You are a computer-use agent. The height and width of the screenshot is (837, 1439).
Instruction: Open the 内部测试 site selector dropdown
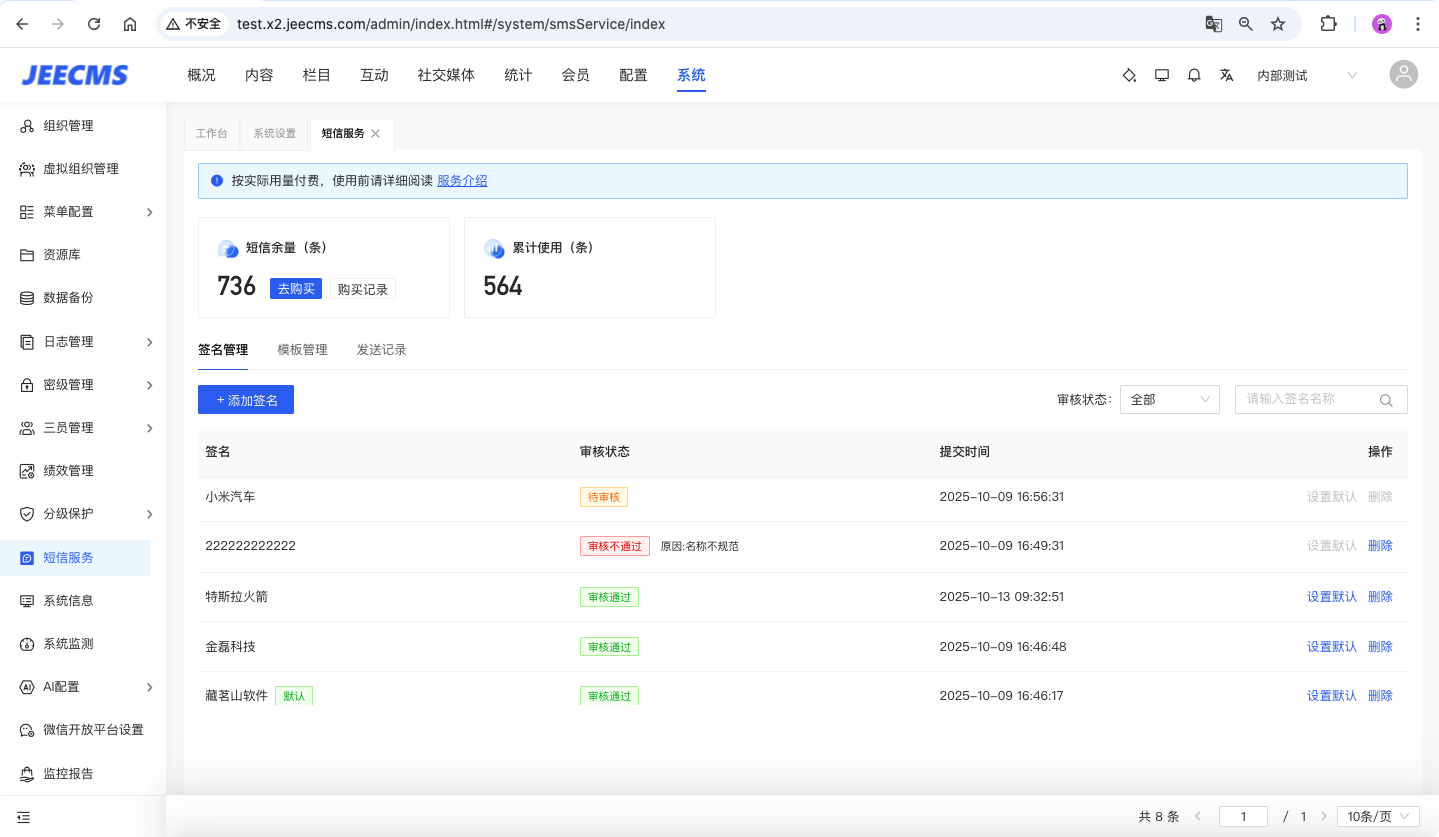click(1306, 75)
